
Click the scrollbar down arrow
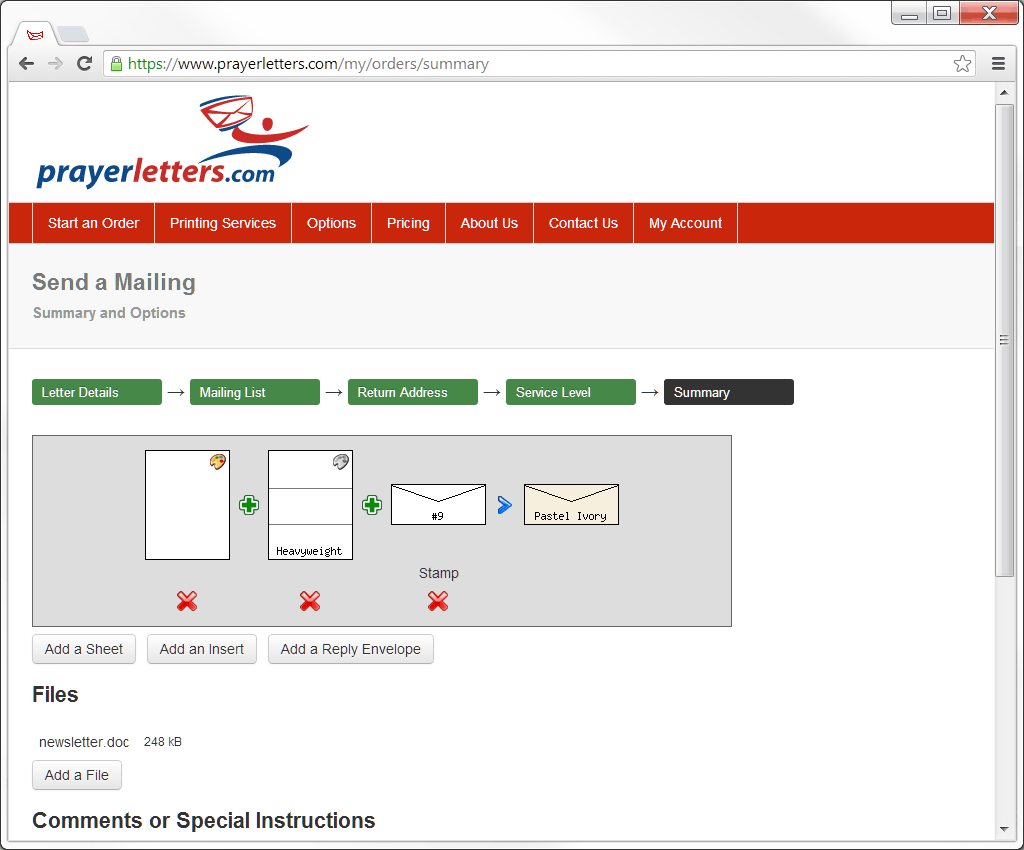[x=1004, y=830]
